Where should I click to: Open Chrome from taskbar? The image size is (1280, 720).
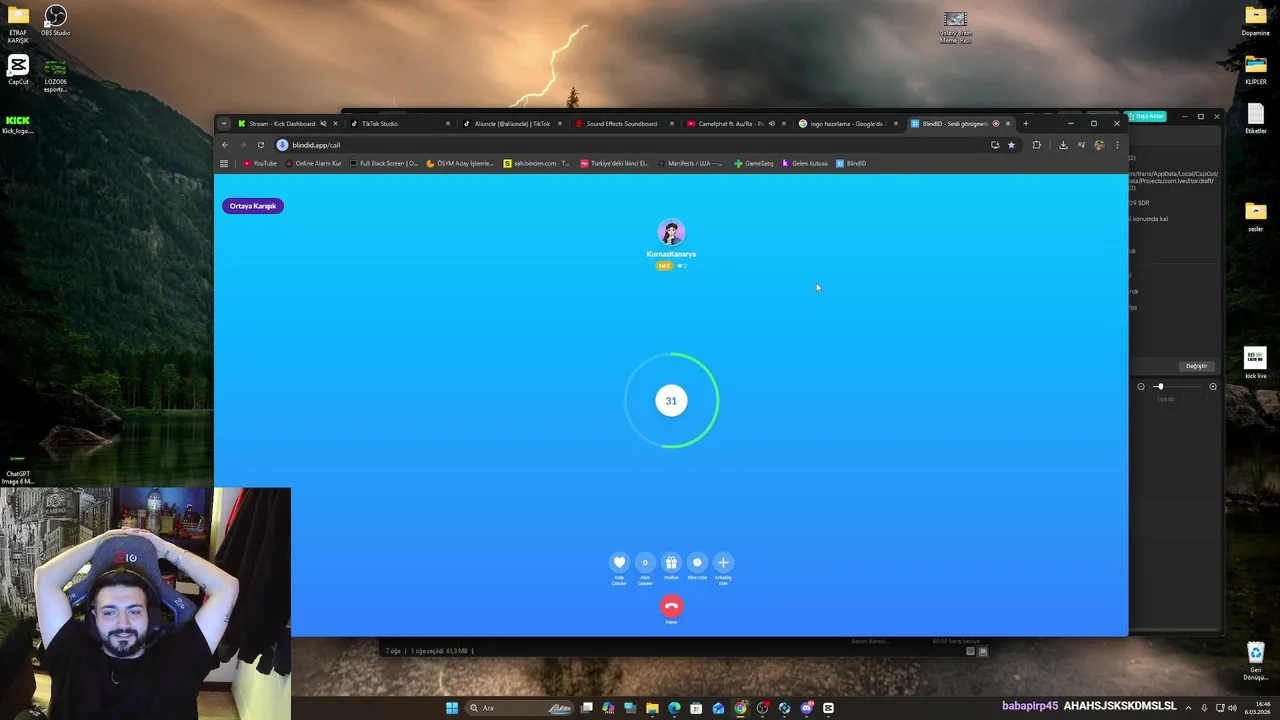(x=740, y=708)
